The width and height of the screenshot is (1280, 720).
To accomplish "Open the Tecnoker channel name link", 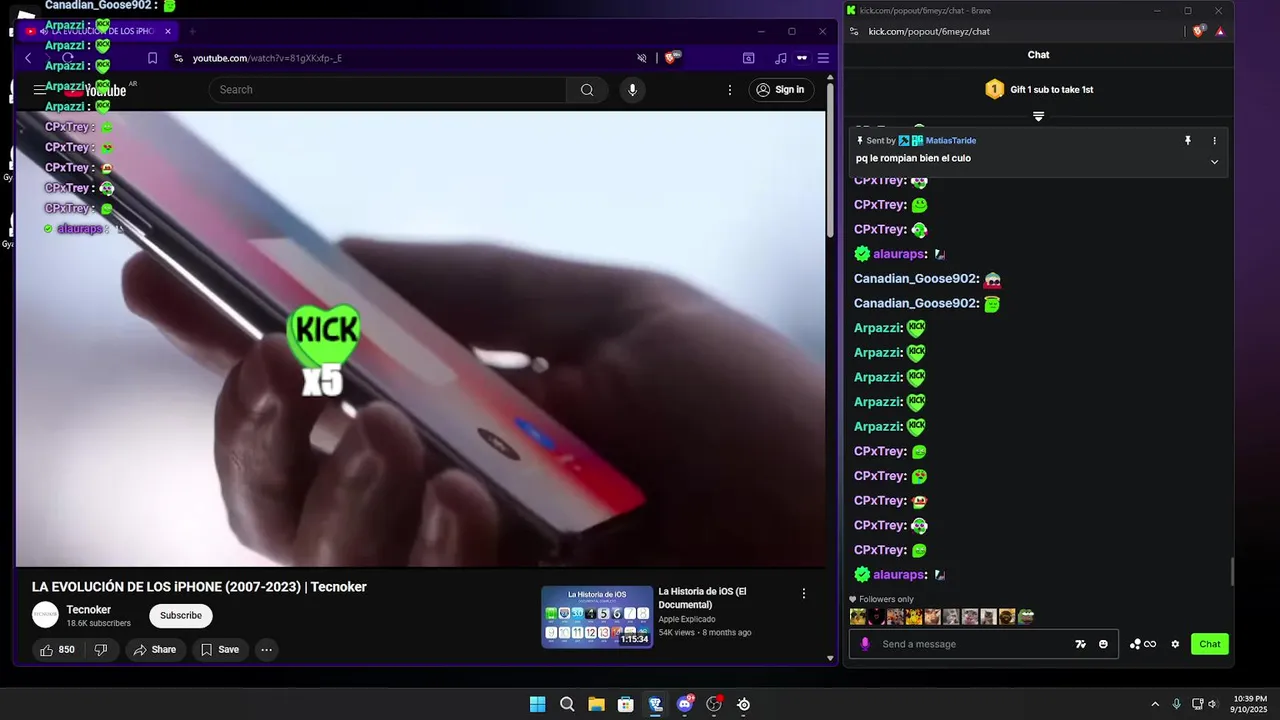I will click(x=89, y=610).
